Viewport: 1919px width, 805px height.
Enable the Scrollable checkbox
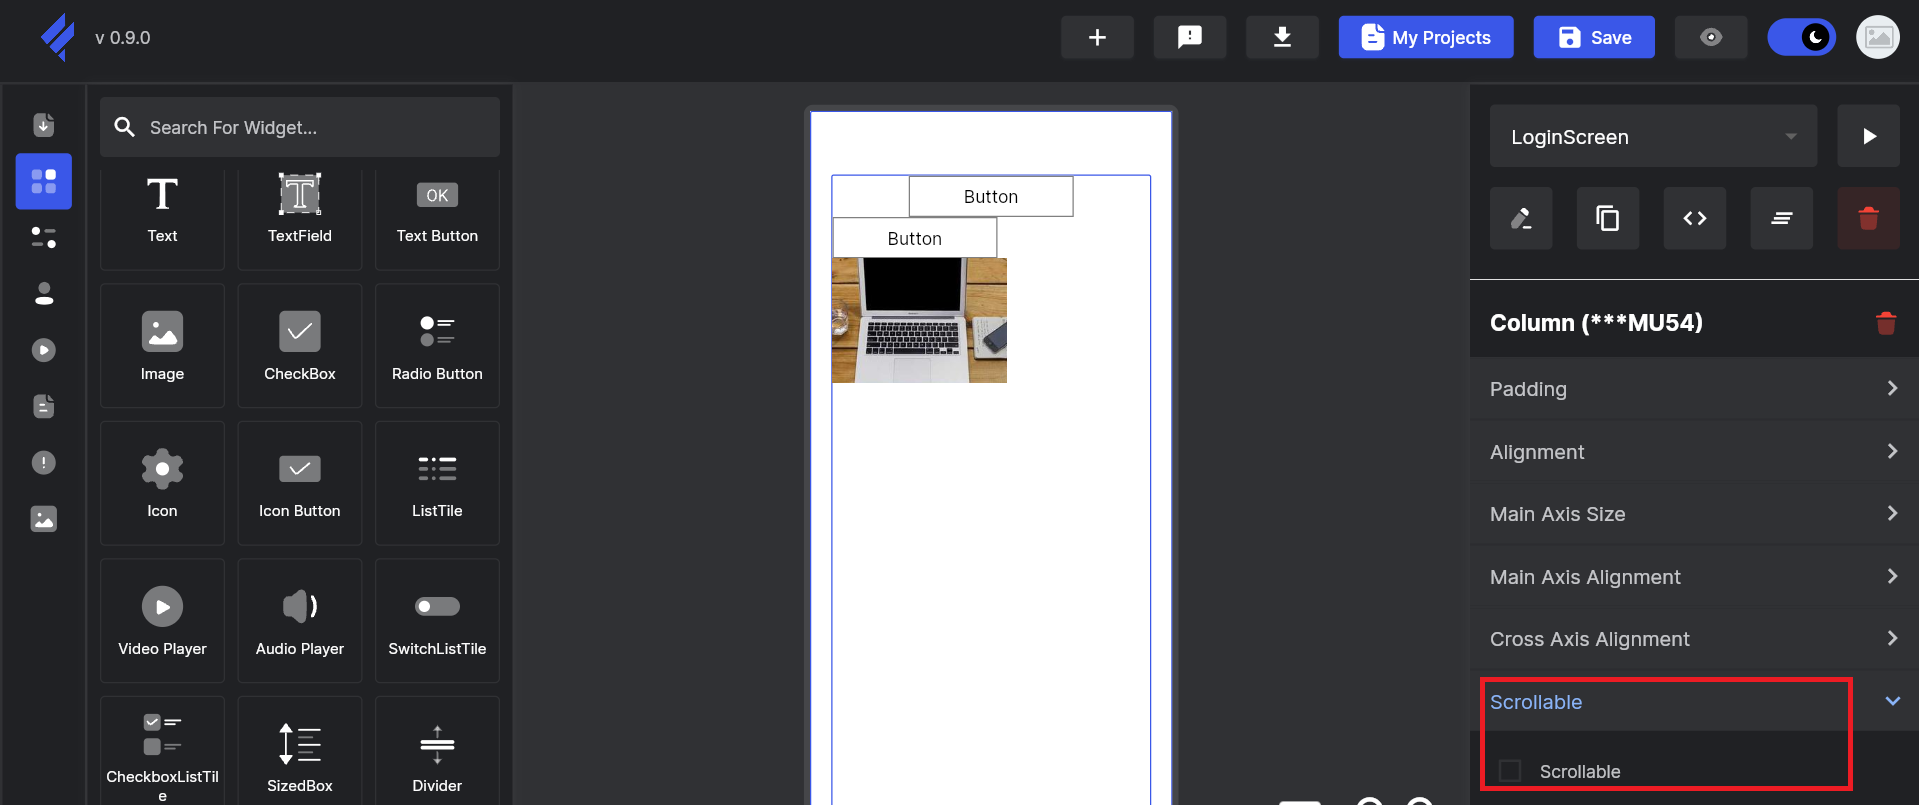pyautogui.click(x=1510, y=771)
